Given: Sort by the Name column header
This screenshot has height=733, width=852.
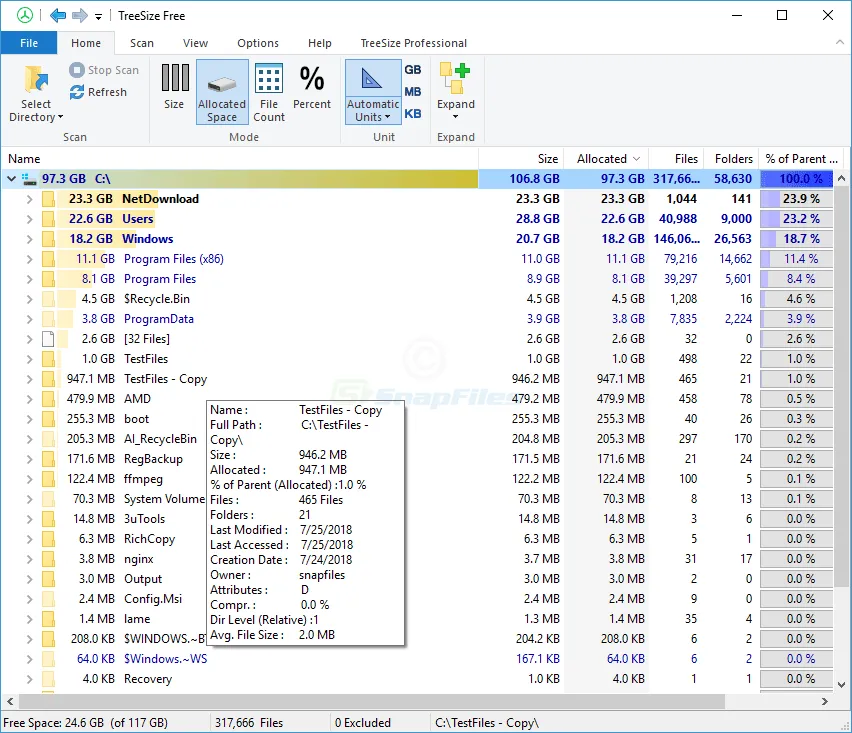Looking at the screenshot, I should coord(240,159).
